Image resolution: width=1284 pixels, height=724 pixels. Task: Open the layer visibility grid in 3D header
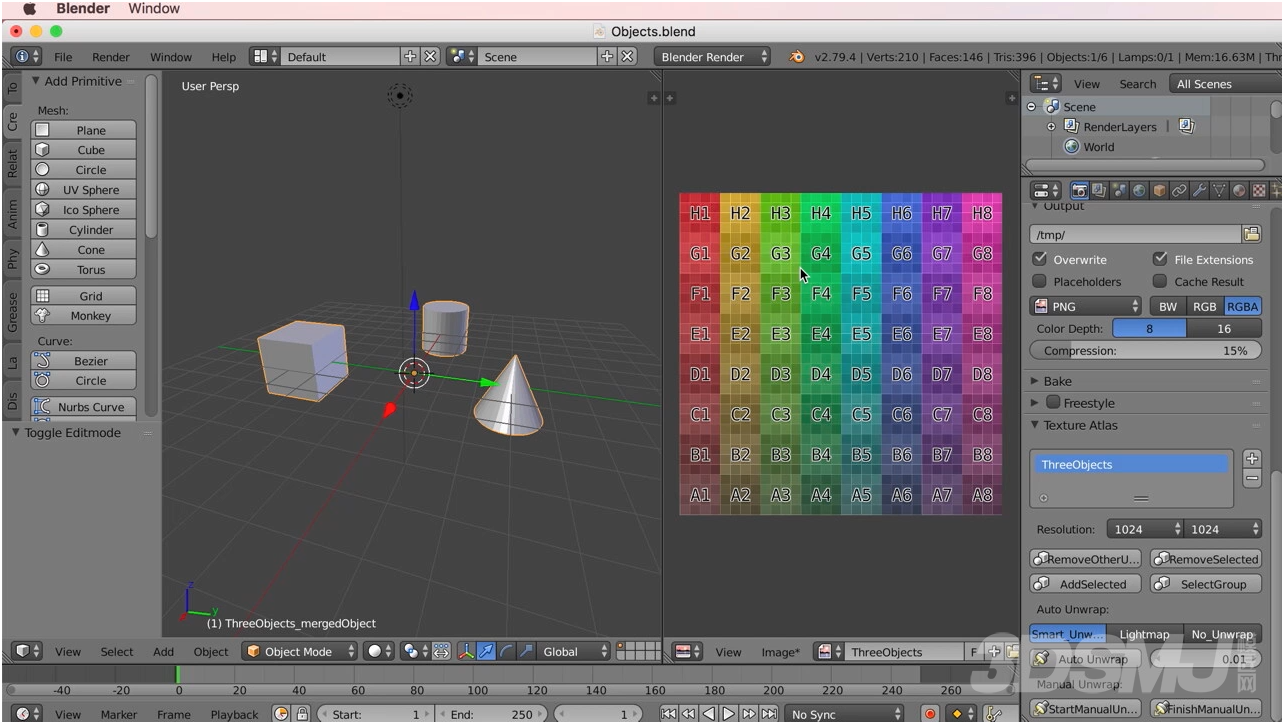[x=639, y=651]
